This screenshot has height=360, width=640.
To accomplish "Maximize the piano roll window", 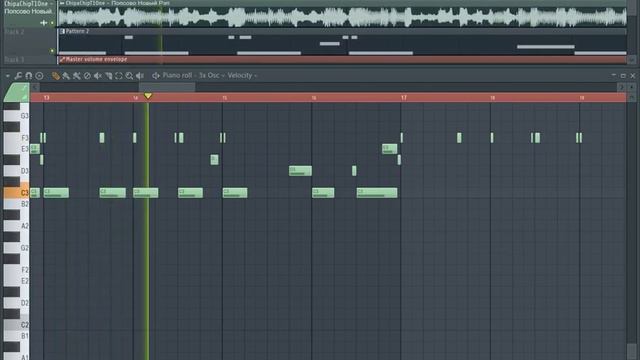I will [x=623, y=76].
